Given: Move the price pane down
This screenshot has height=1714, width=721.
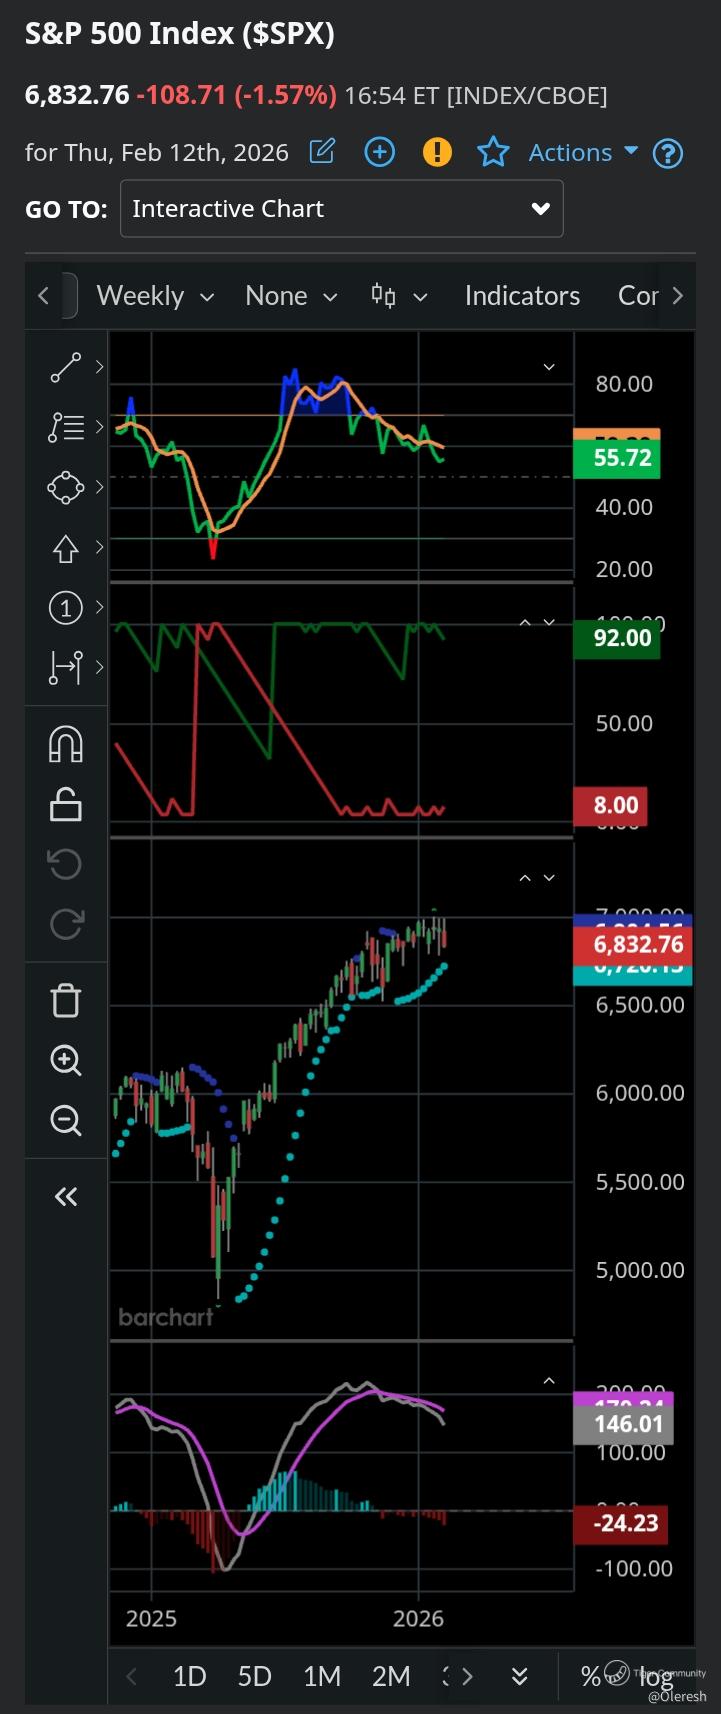Looking at the screenshot, I should tap(549, 878).
